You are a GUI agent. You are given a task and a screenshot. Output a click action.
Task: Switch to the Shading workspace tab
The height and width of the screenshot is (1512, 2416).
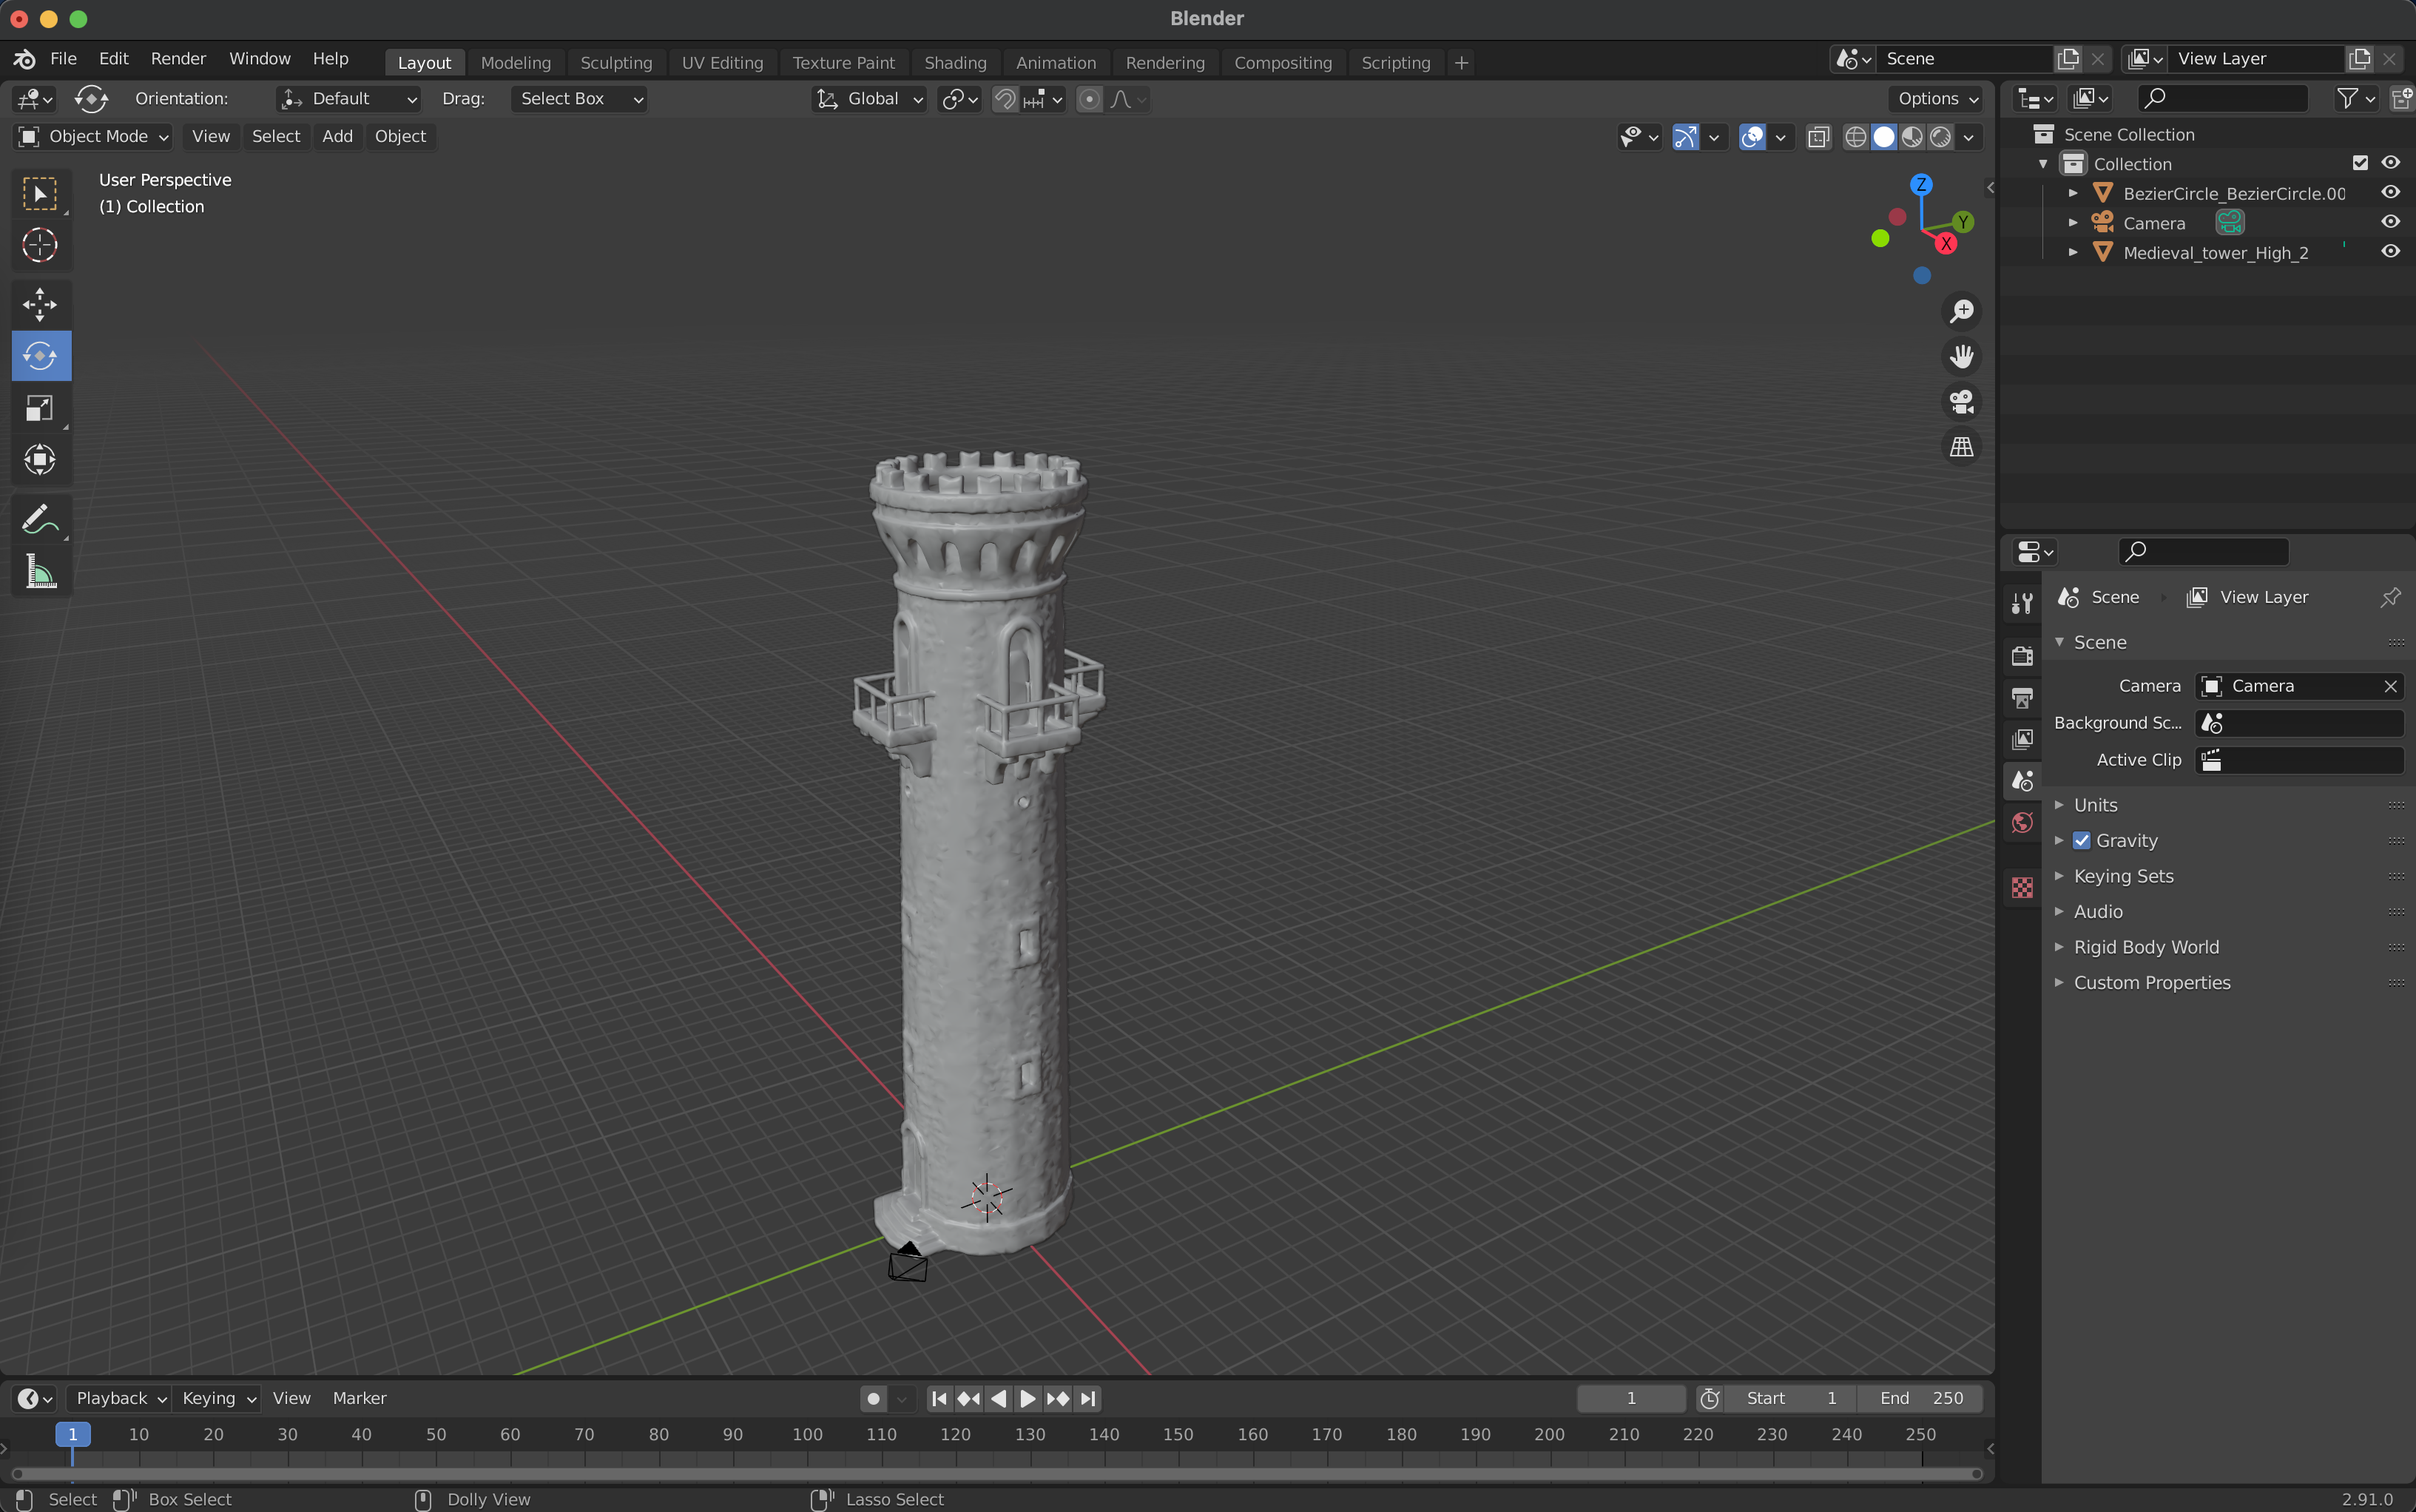click(955, 63)
